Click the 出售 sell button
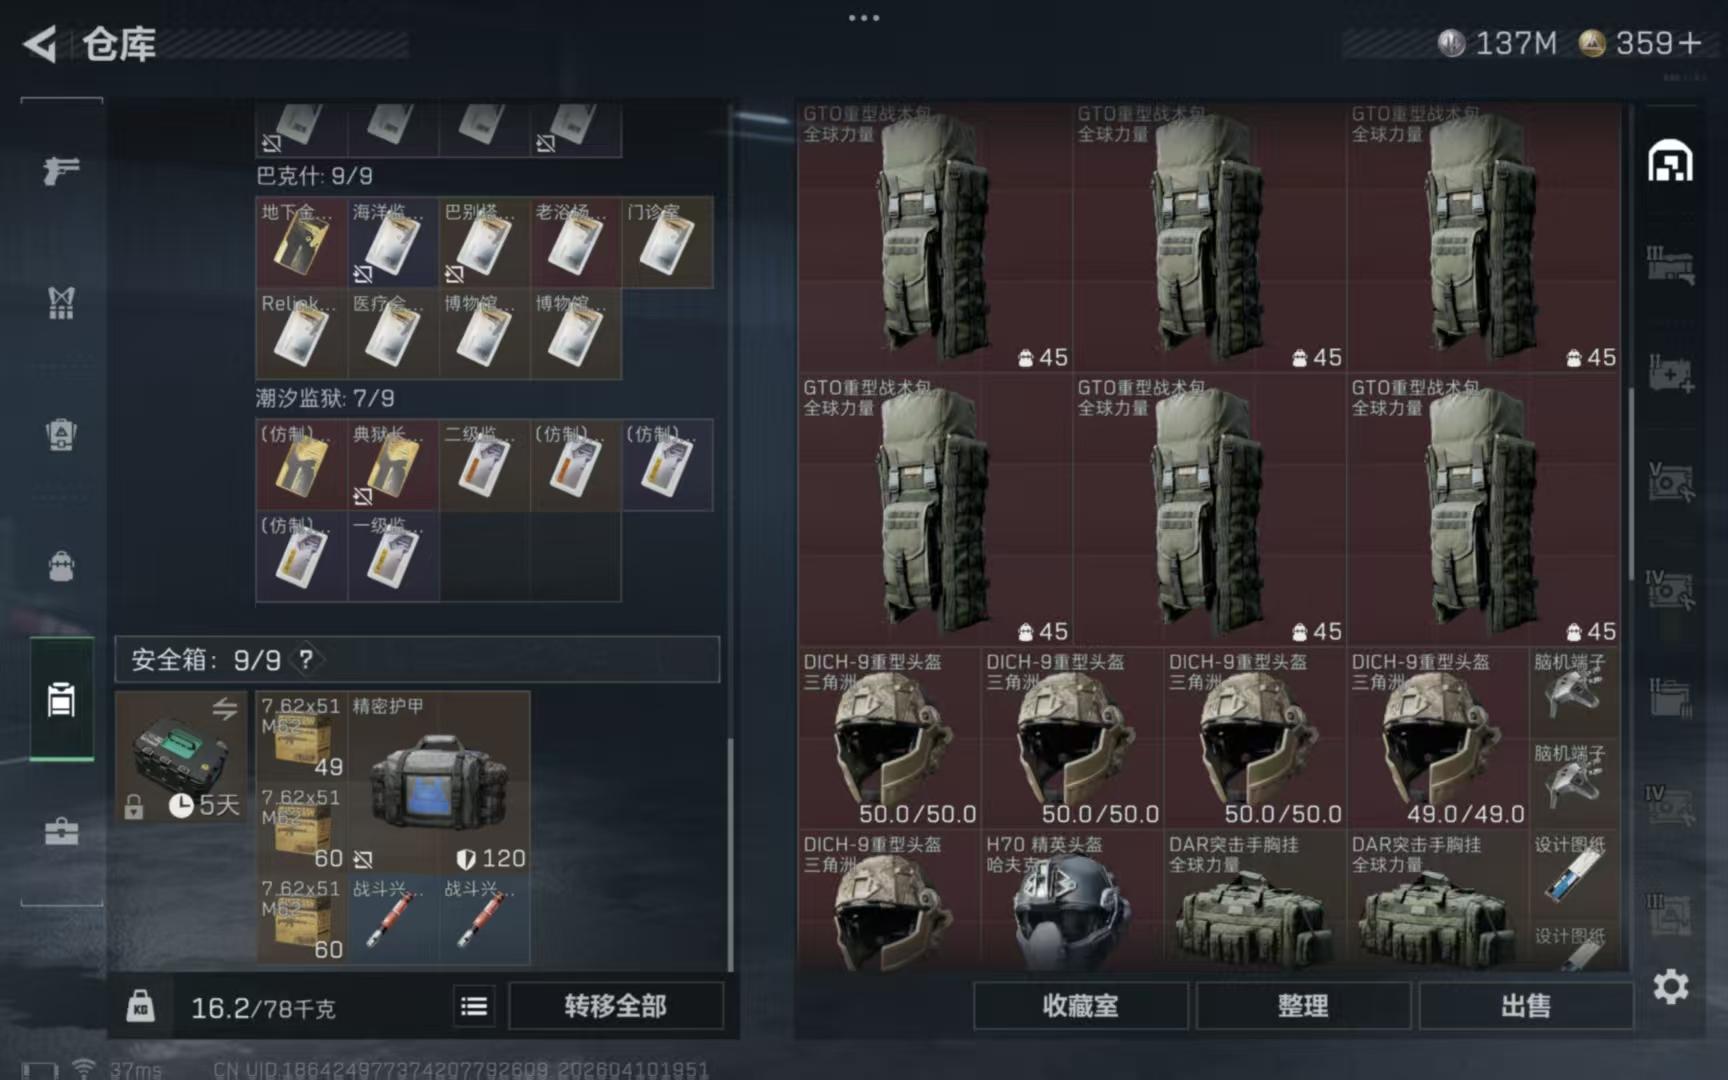This screenshot has height=1080, width=1728. [1526, 1006]
